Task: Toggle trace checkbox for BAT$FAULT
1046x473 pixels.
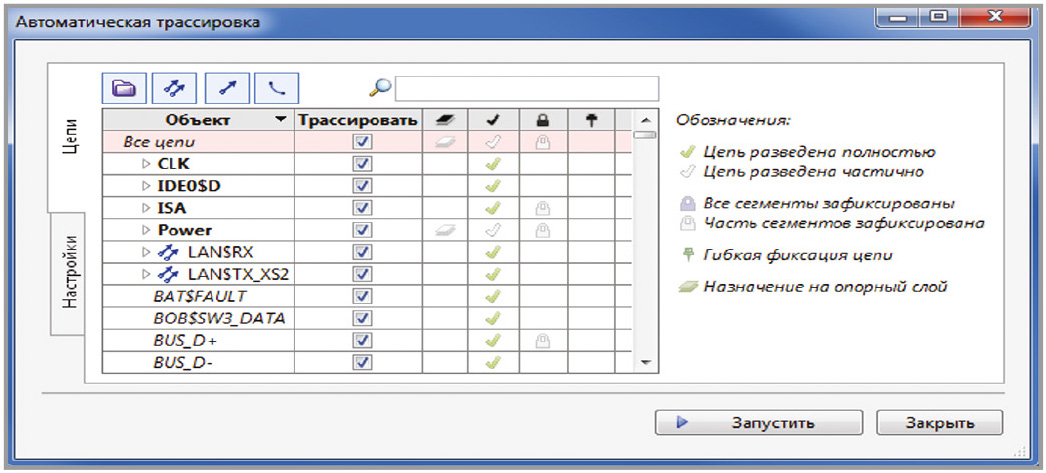Action: coord(362,296)
